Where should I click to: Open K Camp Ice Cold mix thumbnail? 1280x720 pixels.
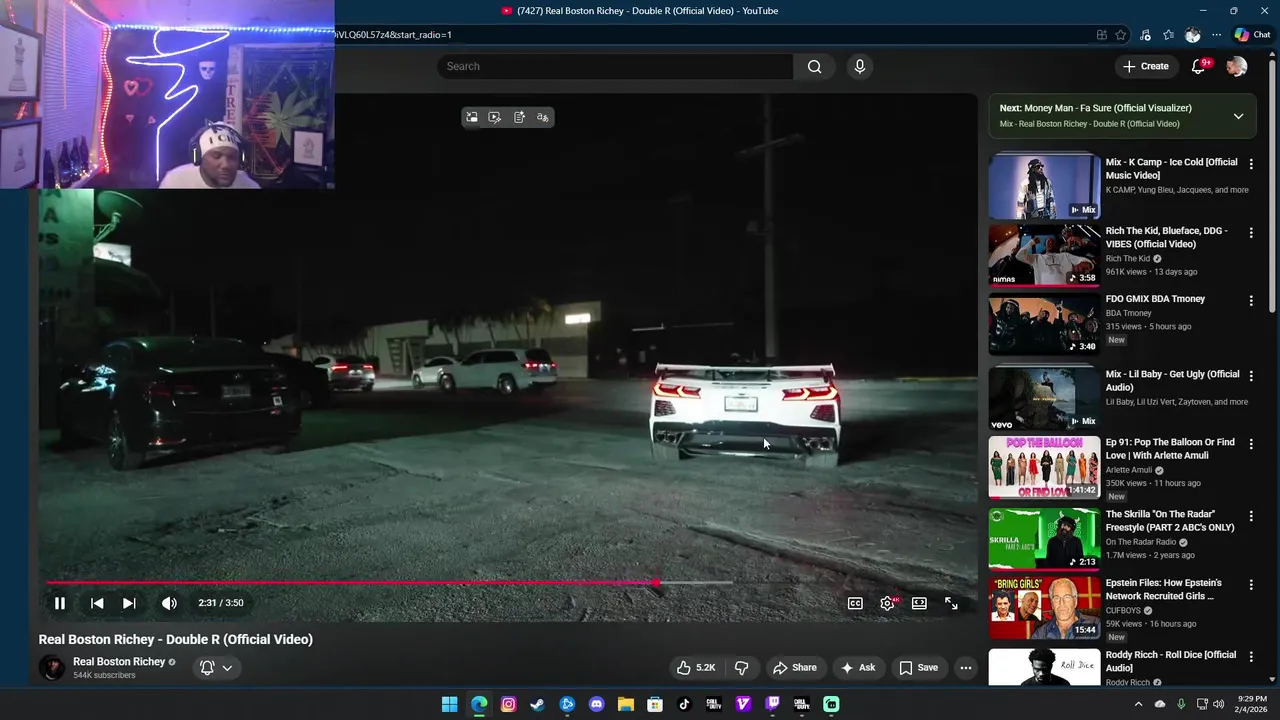[x=1044, y=185]
